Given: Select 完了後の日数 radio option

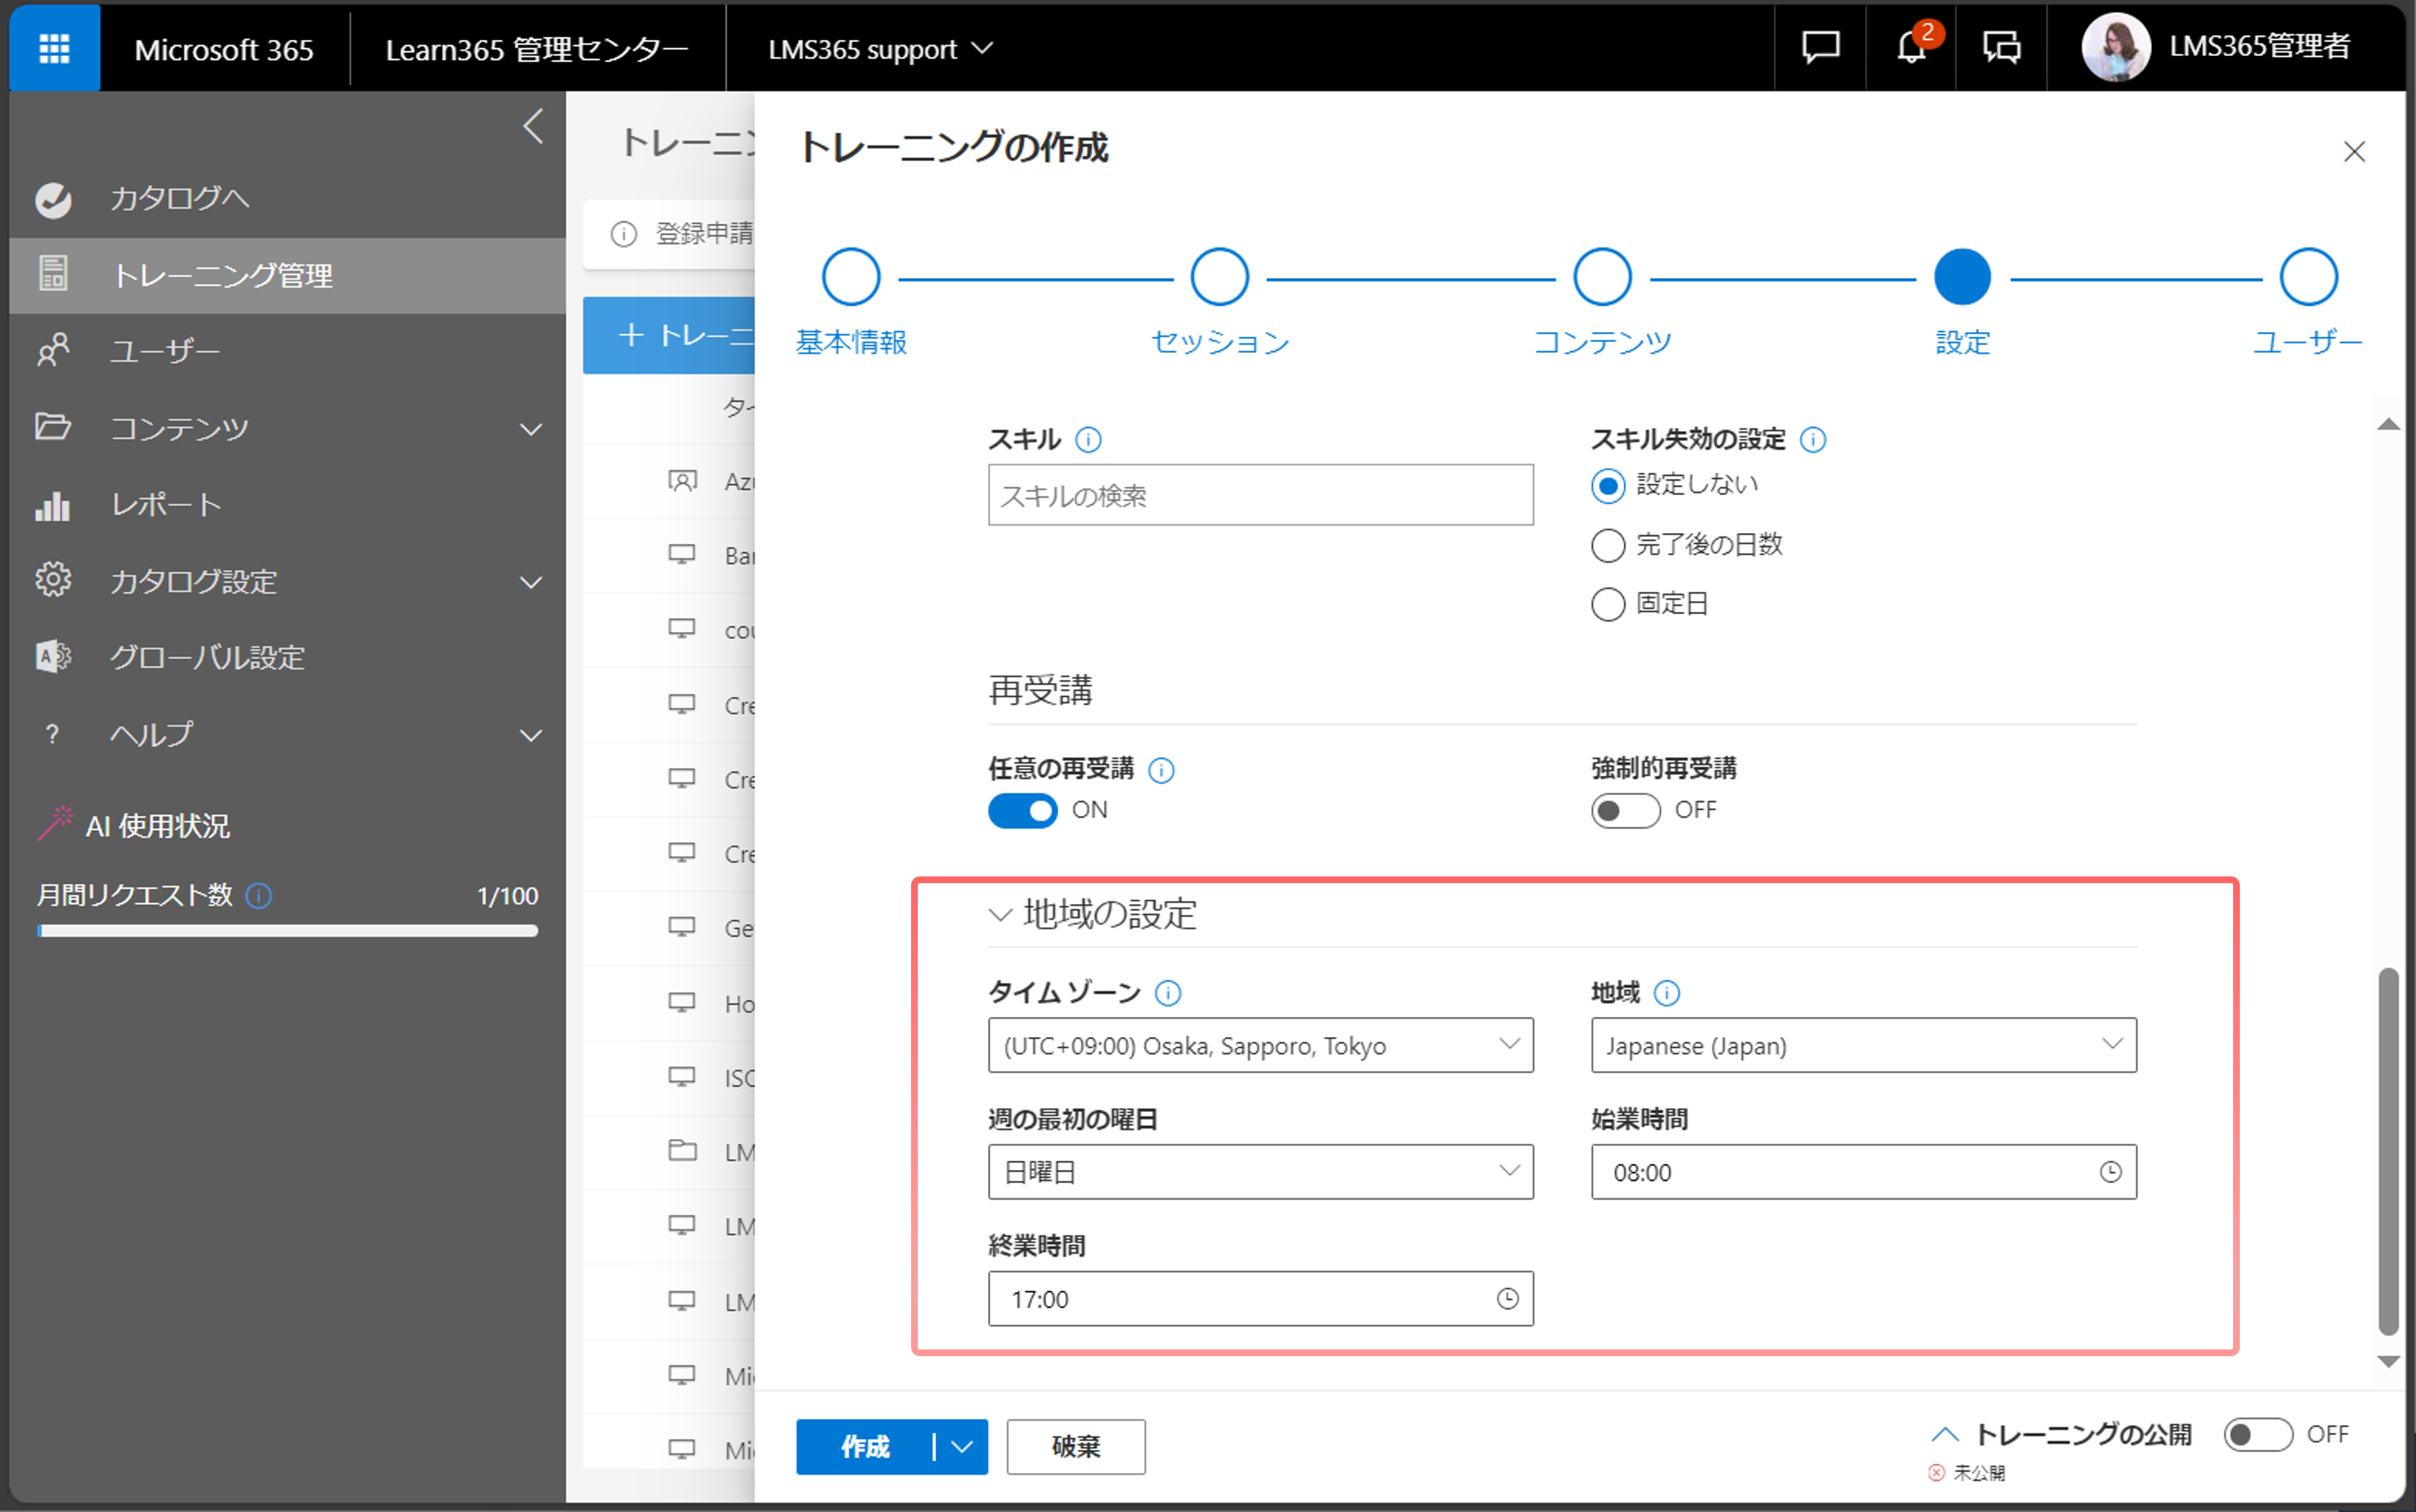Looking at the screenshot, I should [1608, 546].
